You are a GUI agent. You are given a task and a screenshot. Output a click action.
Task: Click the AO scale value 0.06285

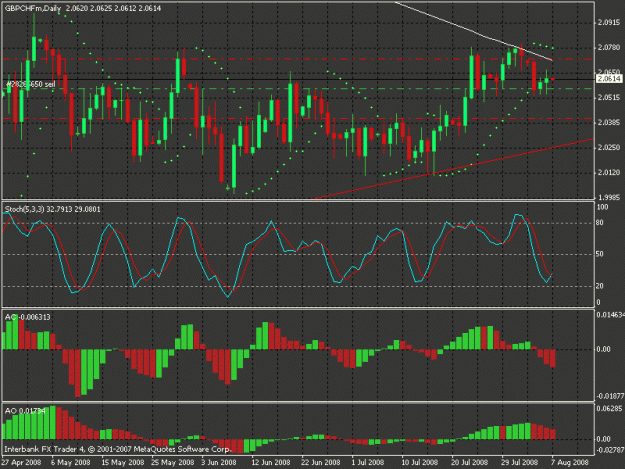click(x=609, y=408)
